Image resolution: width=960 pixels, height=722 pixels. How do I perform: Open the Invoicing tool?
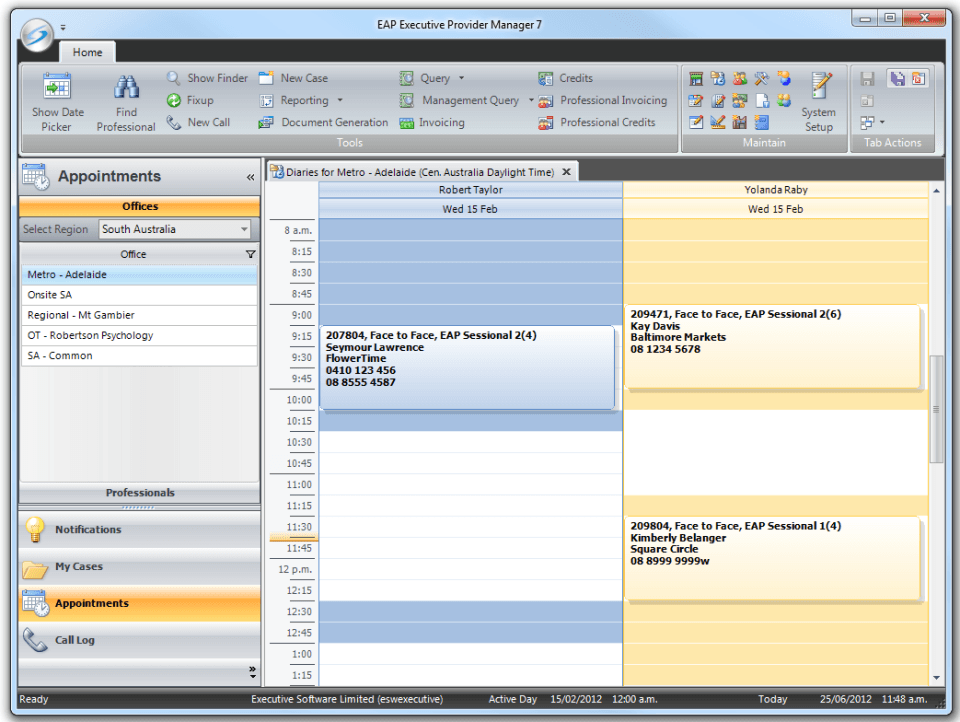pos(432,123)
